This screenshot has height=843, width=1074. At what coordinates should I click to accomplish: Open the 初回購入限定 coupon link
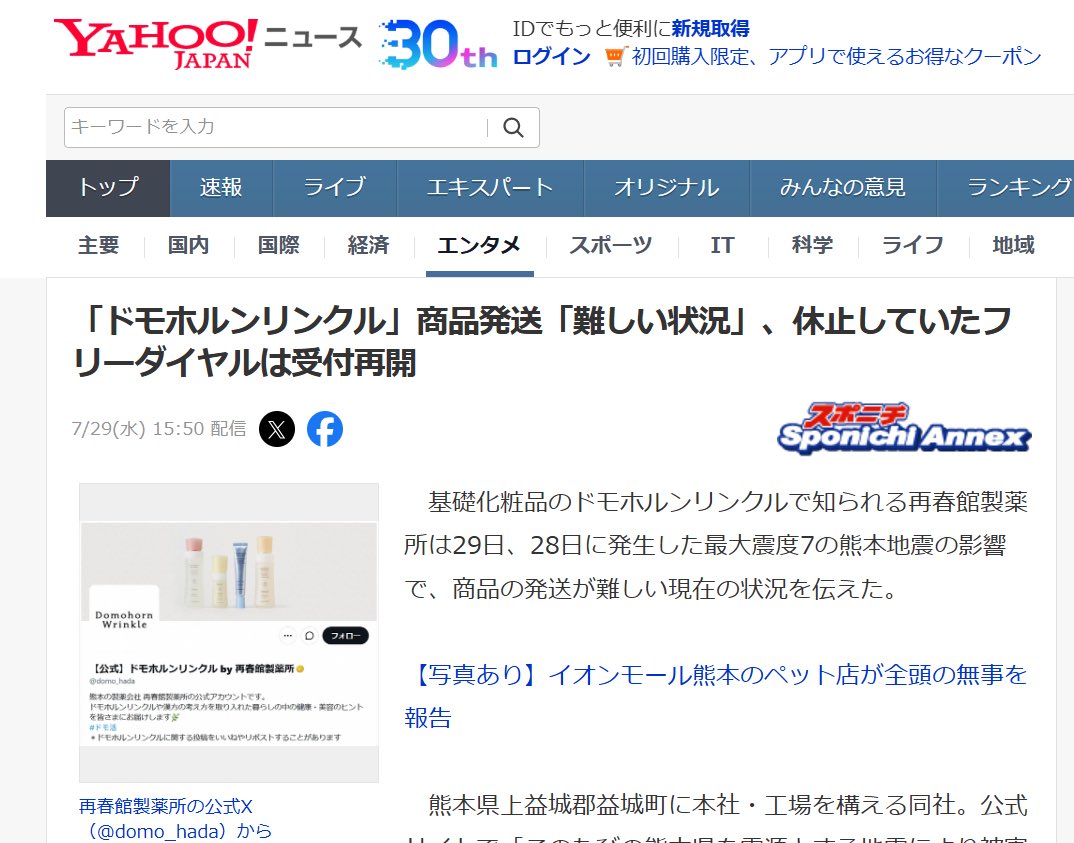[836, 56]
